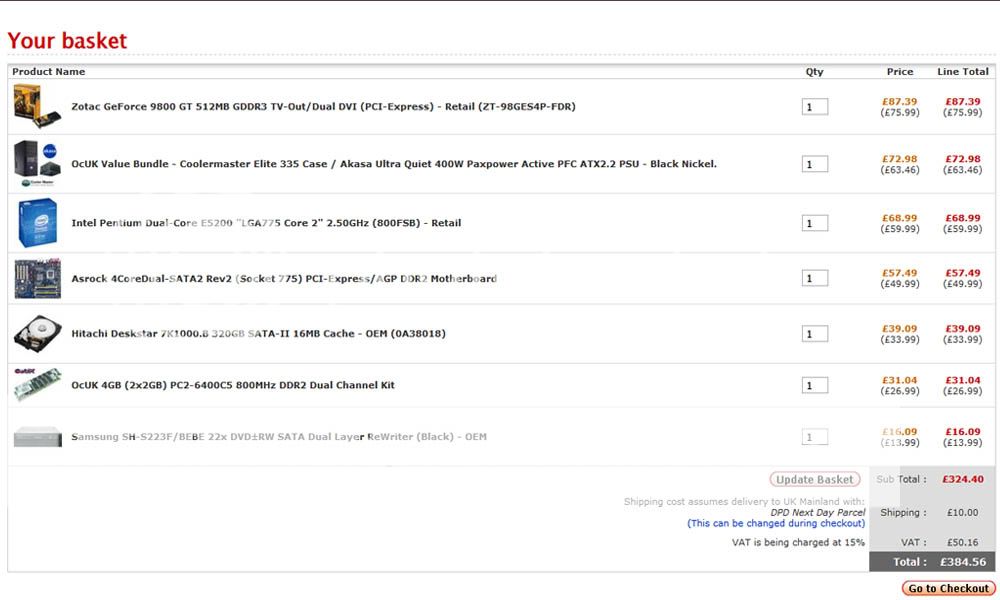This screenshot has height=600, width=1000.
Task: Click the Samsung DVD rewriter product image
Action: [x=38, y=437]
